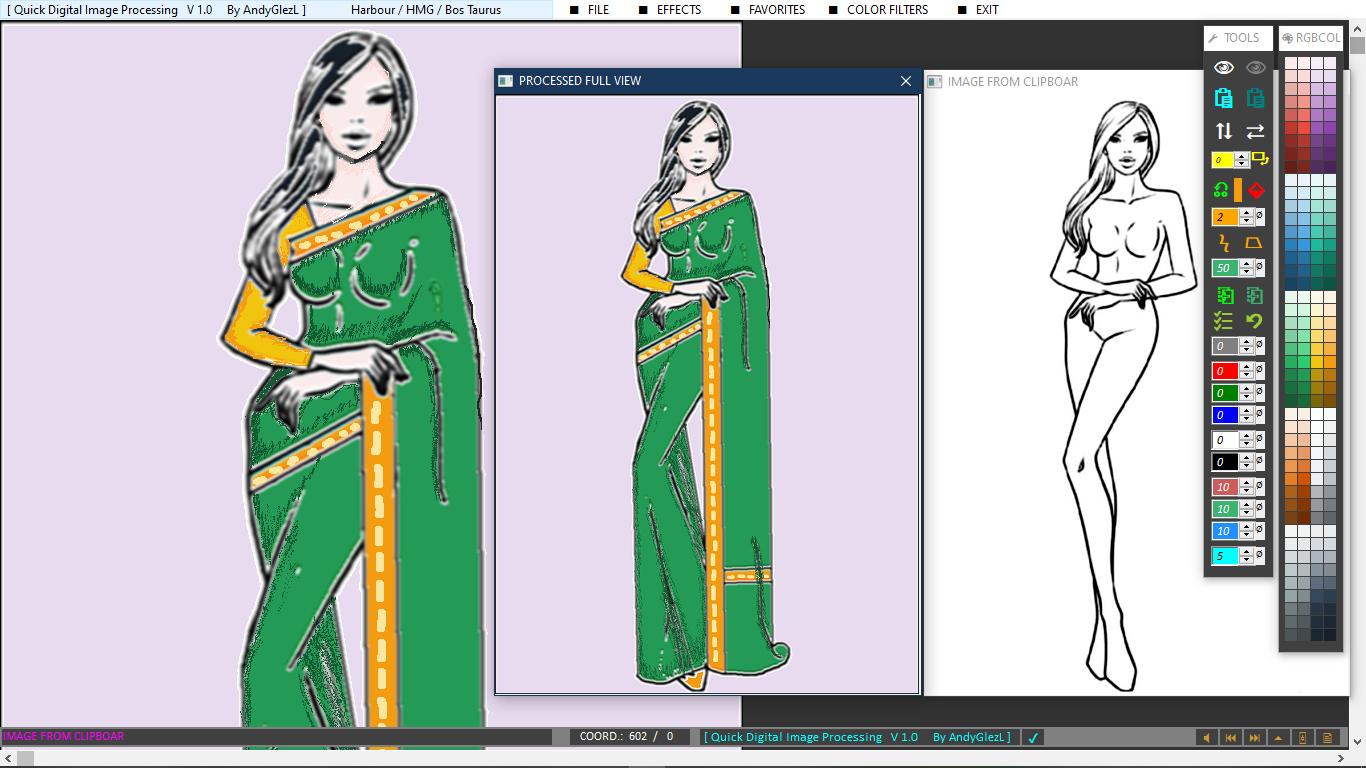Screen dimensions: 1366x768
Task: Click the horizontal left-right swap arrows icon
Action: 1255,131
